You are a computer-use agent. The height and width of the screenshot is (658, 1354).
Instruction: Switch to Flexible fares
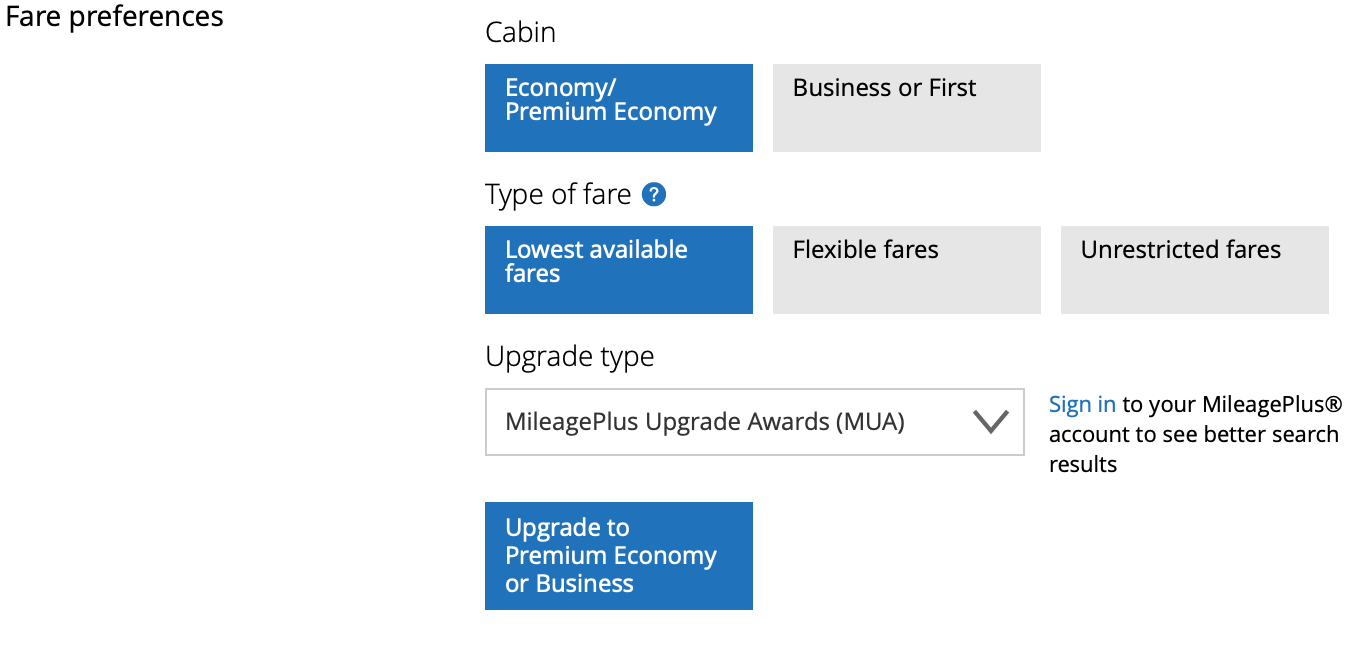pyautogui.click(x=907, y=270)
